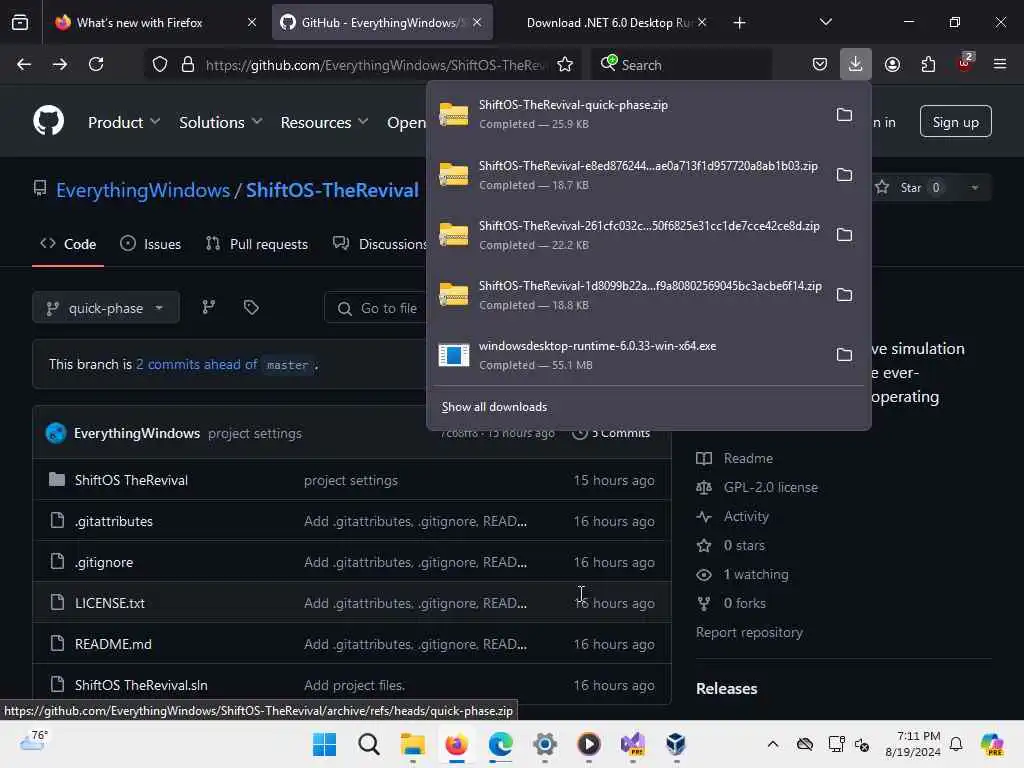
Task: Open Firefox extensions puzzle icon
Action: (x=928, y=65)
